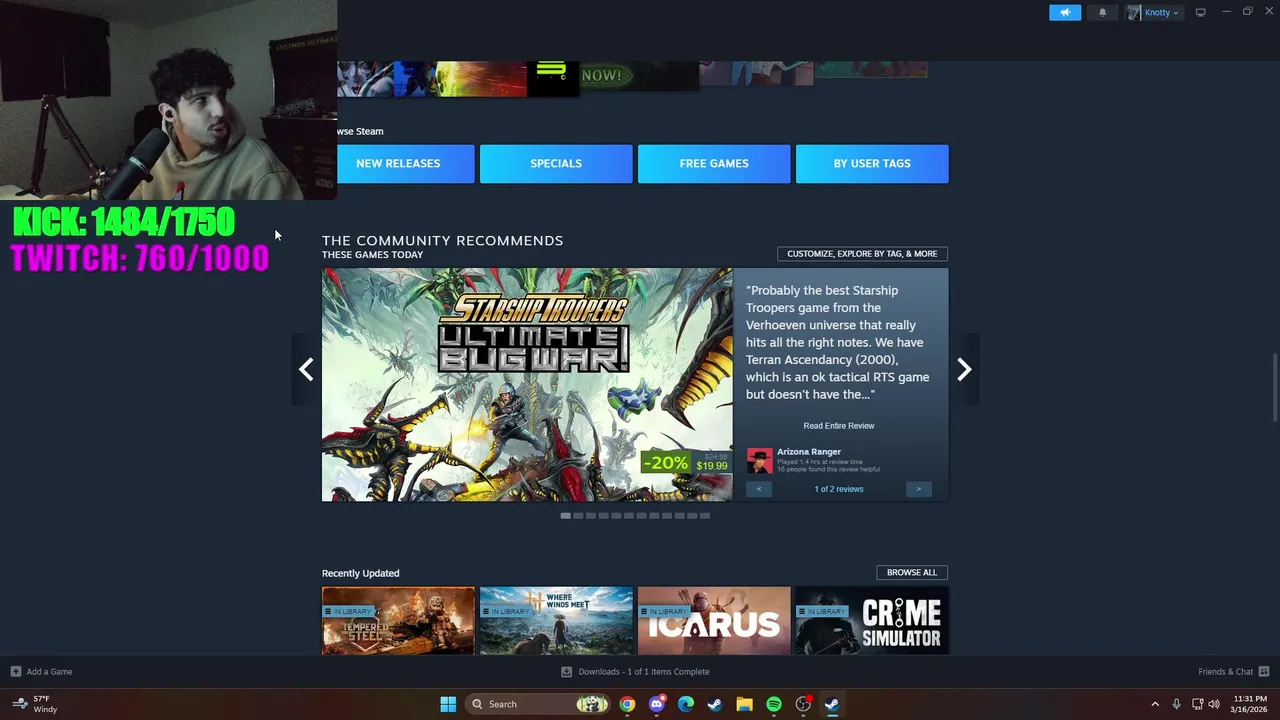Open the 11:31 PM clock and date
The height and width of the screenshot is (720, 1280).
1250,704
